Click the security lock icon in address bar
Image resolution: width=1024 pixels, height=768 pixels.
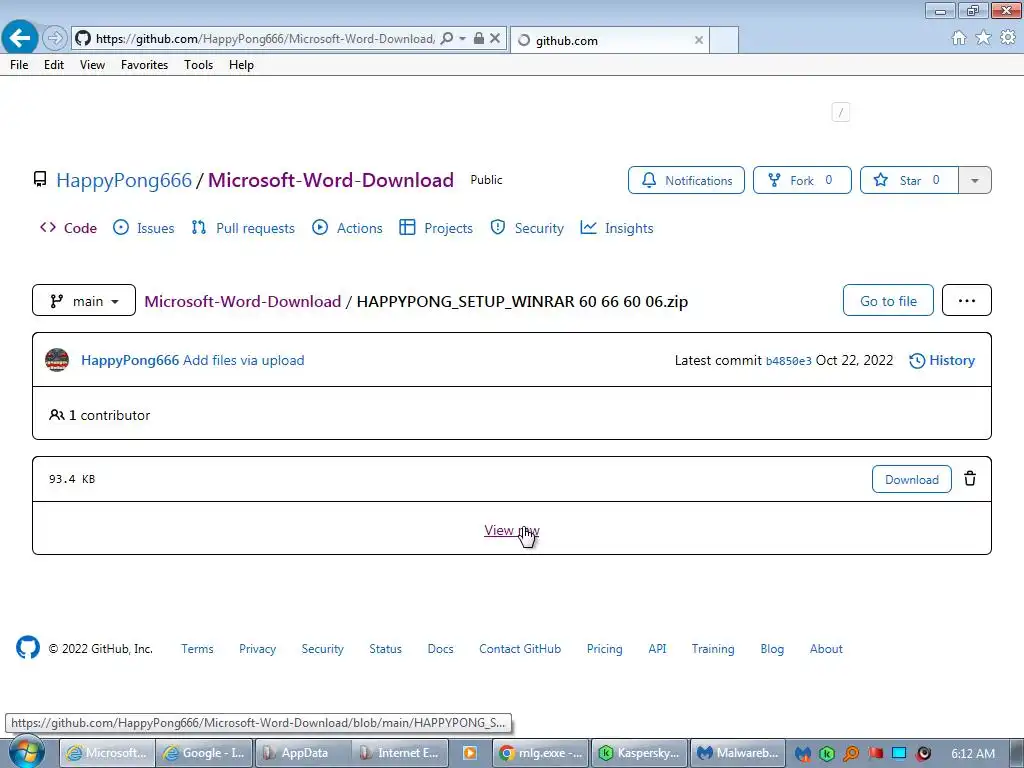coord(479,39)
